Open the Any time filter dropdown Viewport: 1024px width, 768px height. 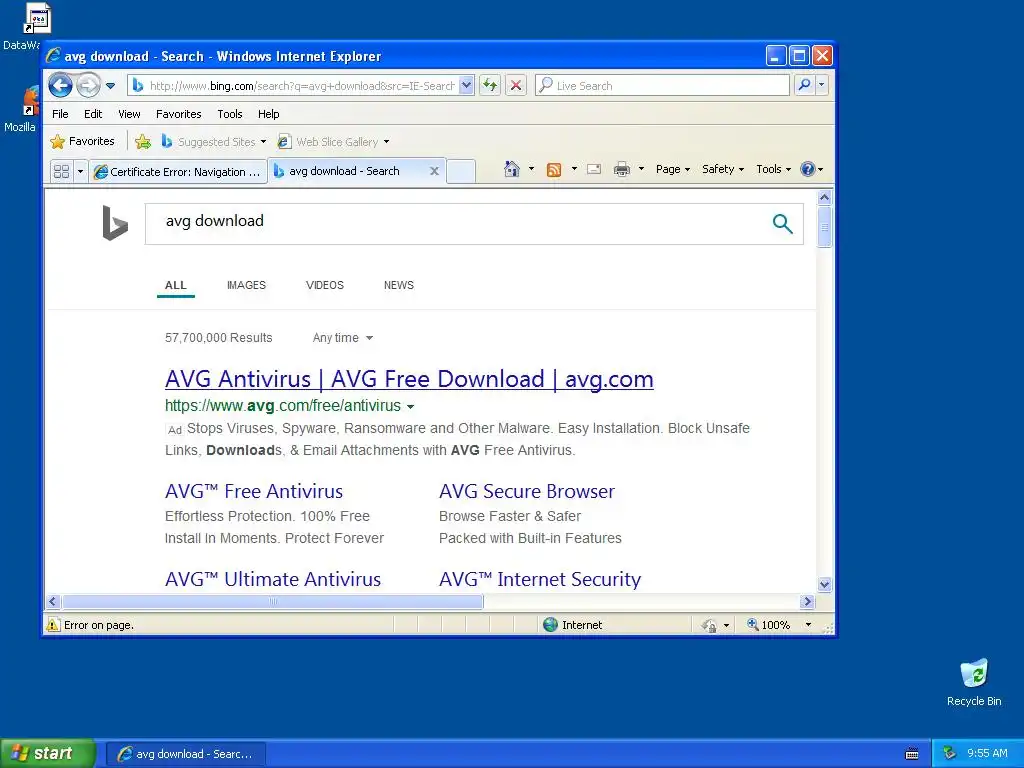[343, 338]
